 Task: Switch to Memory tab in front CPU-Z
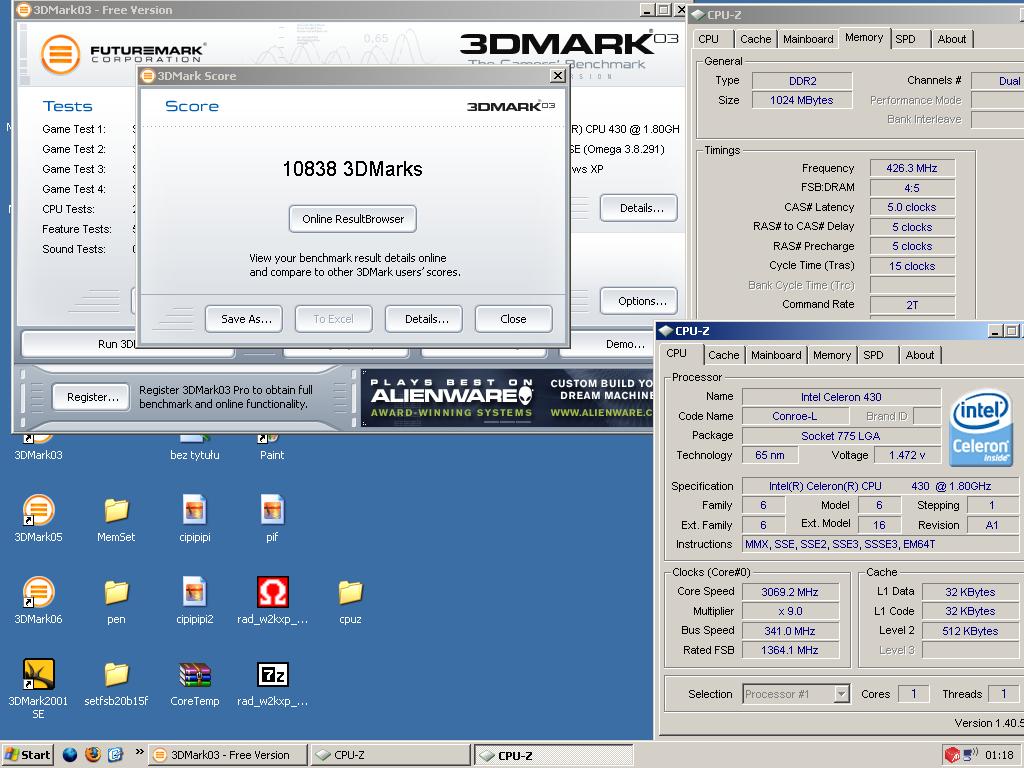(x=831, y=355)
